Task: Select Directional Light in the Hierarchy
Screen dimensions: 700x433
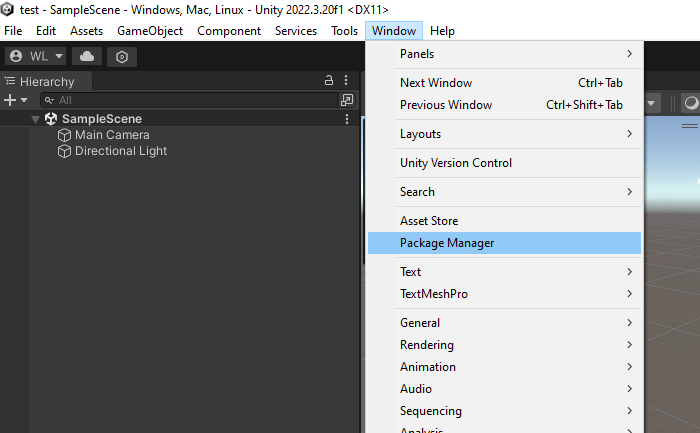Action: pyautogui.click(x=121, y=151)
